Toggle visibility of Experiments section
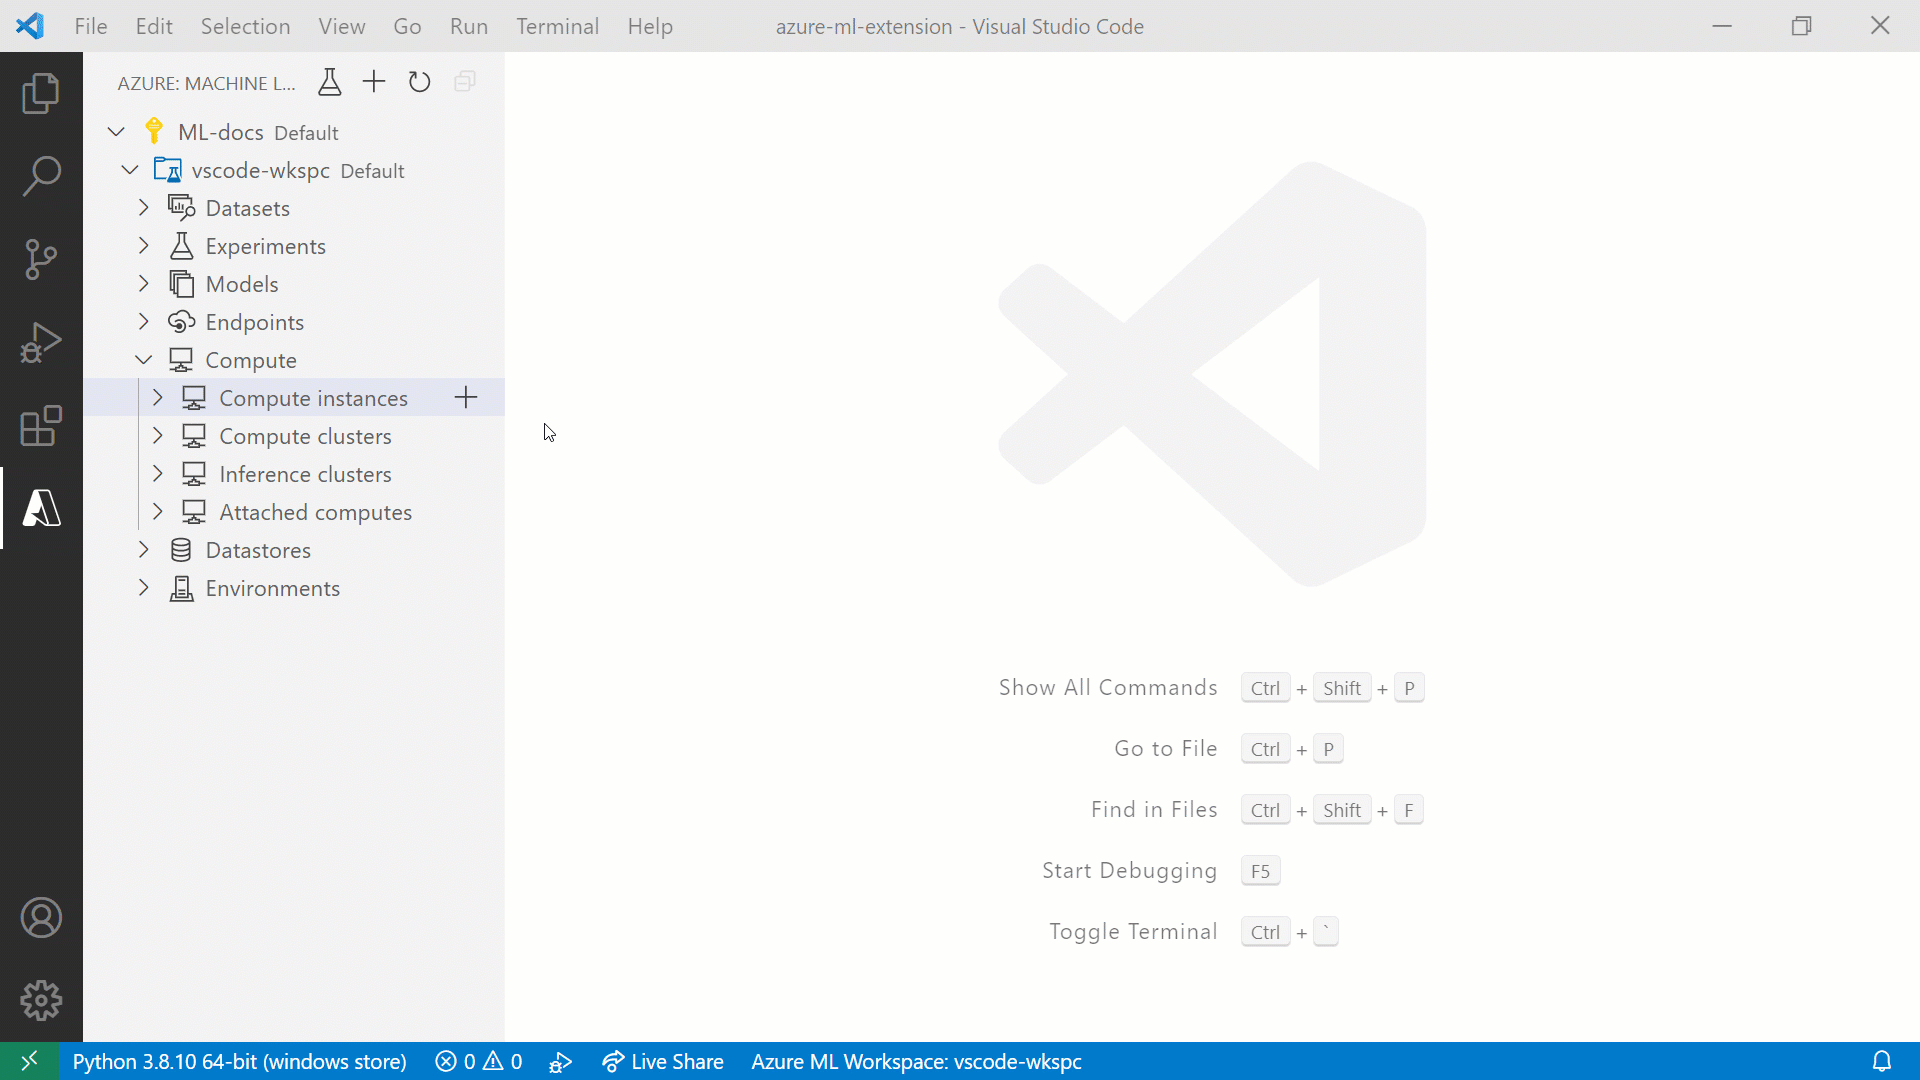Image resolution: width=1920 pixels, height=1080 pixels. 144,245
